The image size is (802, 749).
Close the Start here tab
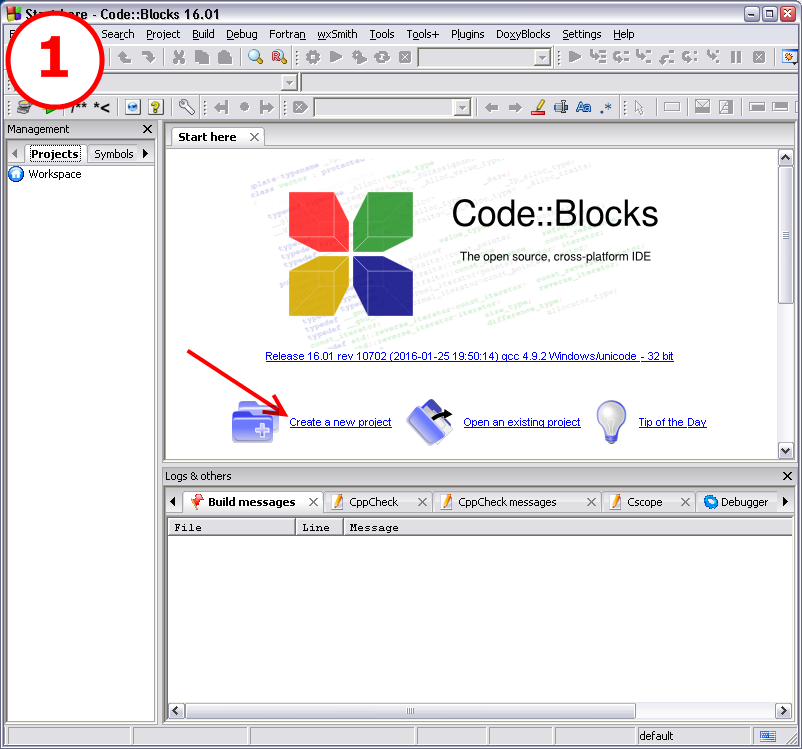click(254, 137)
